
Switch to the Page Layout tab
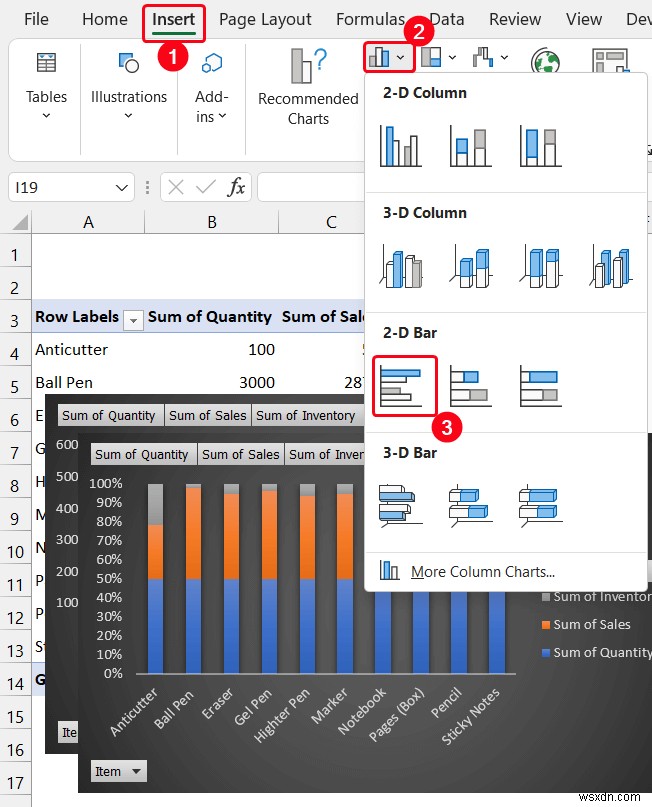(x=265, y=20)
